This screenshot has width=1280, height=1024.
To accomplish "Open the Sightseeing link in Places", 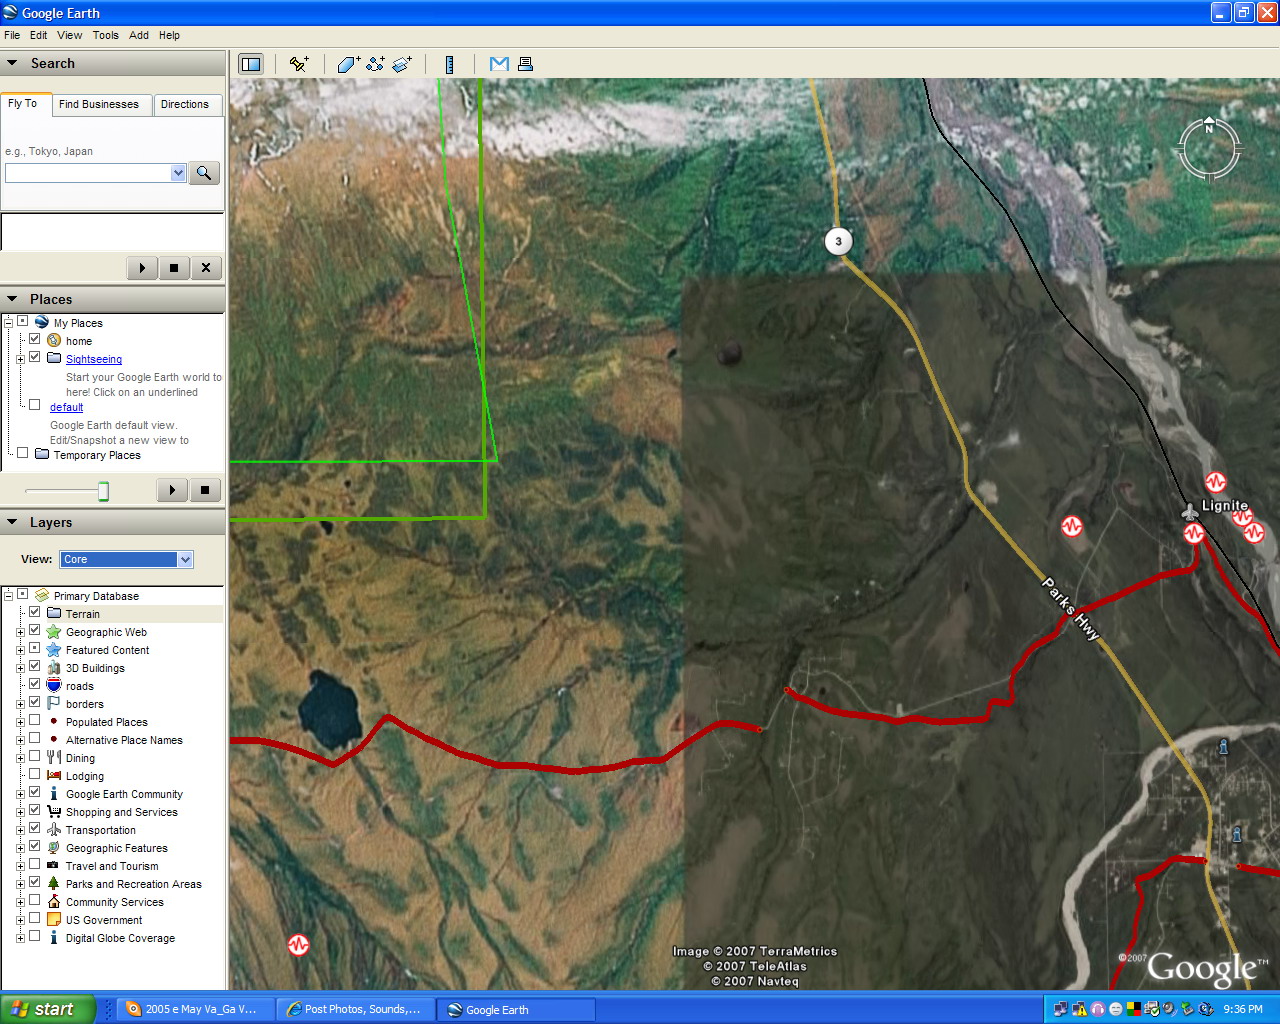I will click(x=94, y=359).
